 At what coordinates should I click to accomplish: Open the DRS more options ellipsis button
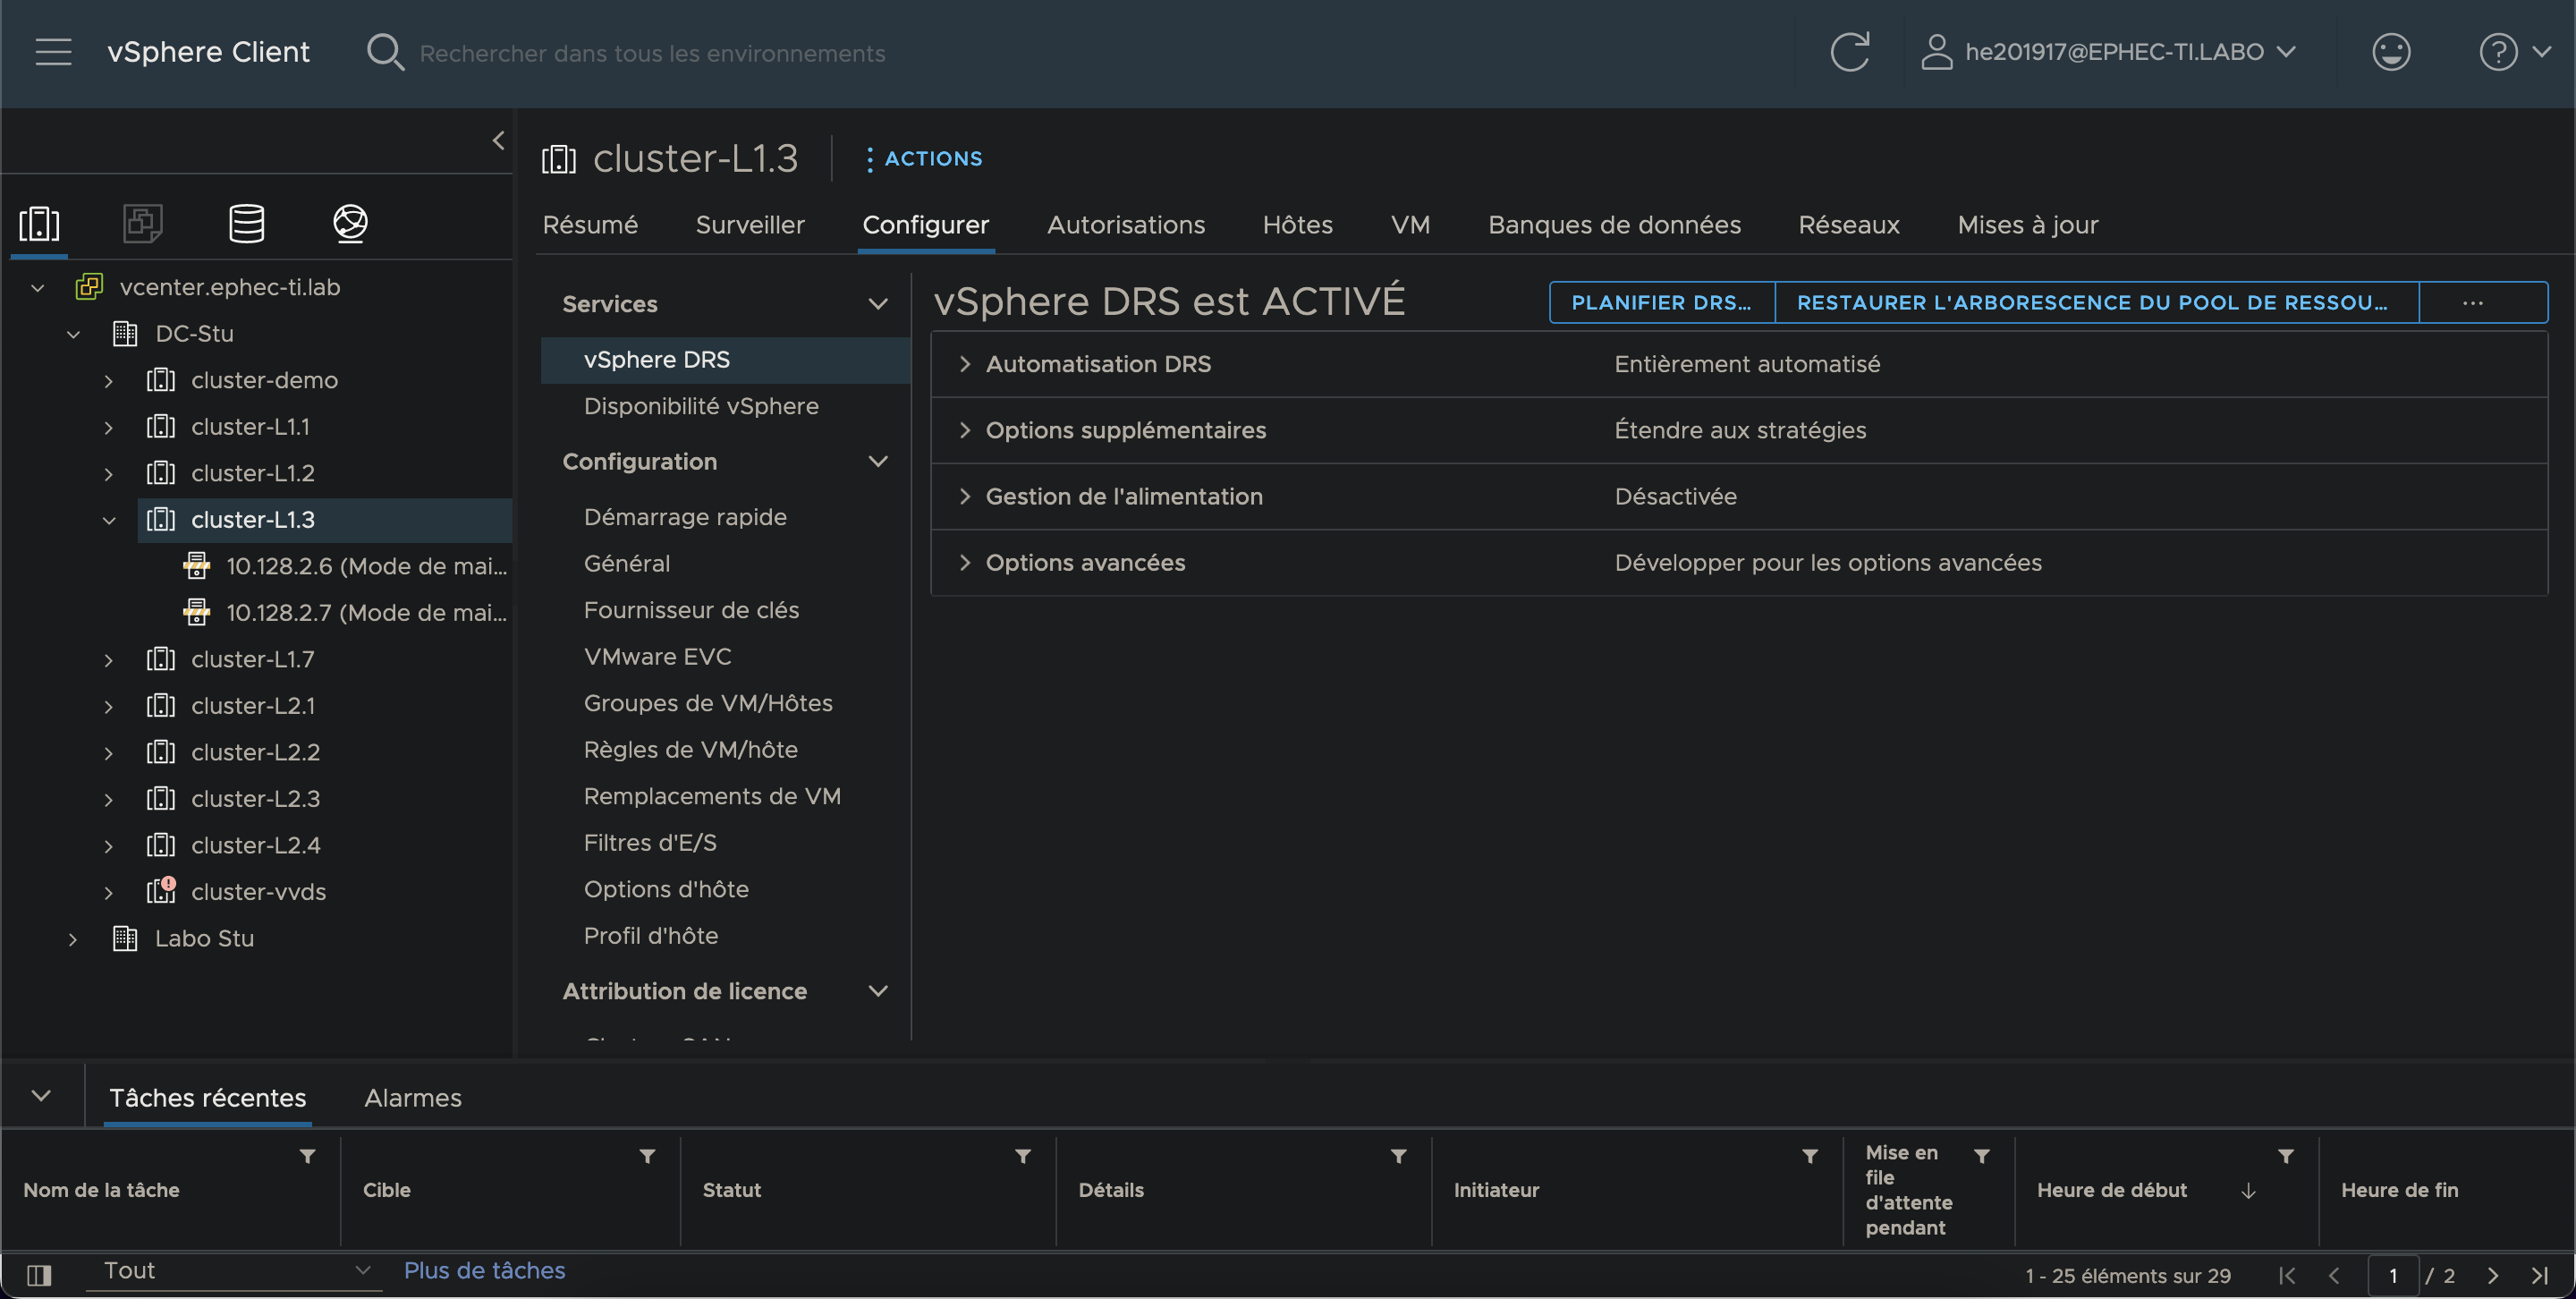pyautogui.click(x=2483, y=303)
